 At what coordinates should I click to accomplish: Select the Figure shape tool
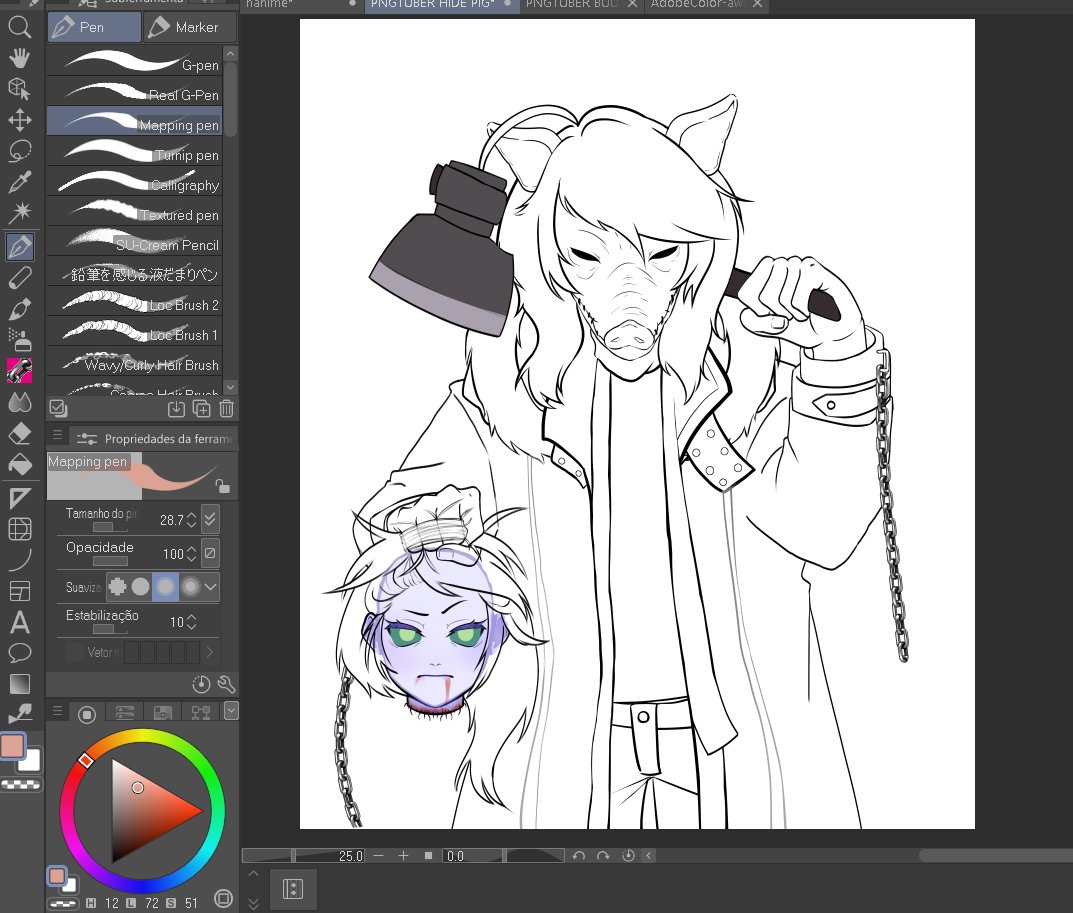19,498
